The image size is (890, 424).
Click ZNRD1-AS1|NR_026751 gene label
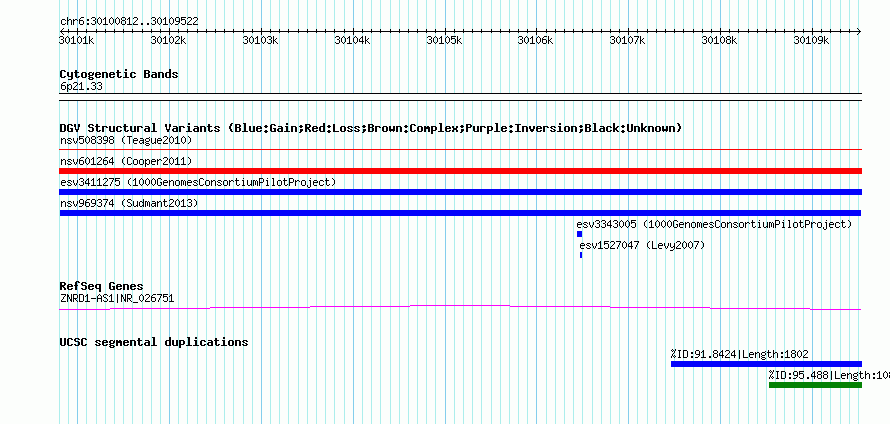pos(117,299)
